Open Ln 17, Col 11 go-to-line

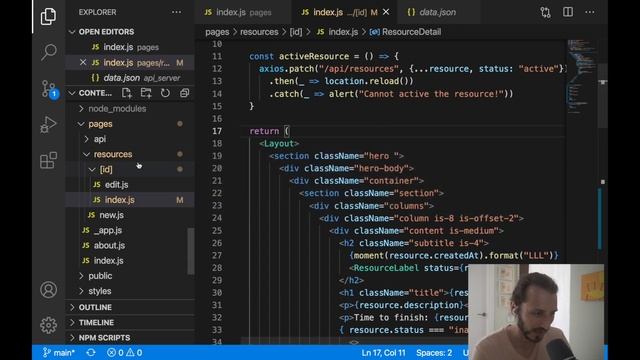pyautogui.click(x=383, y=353)
